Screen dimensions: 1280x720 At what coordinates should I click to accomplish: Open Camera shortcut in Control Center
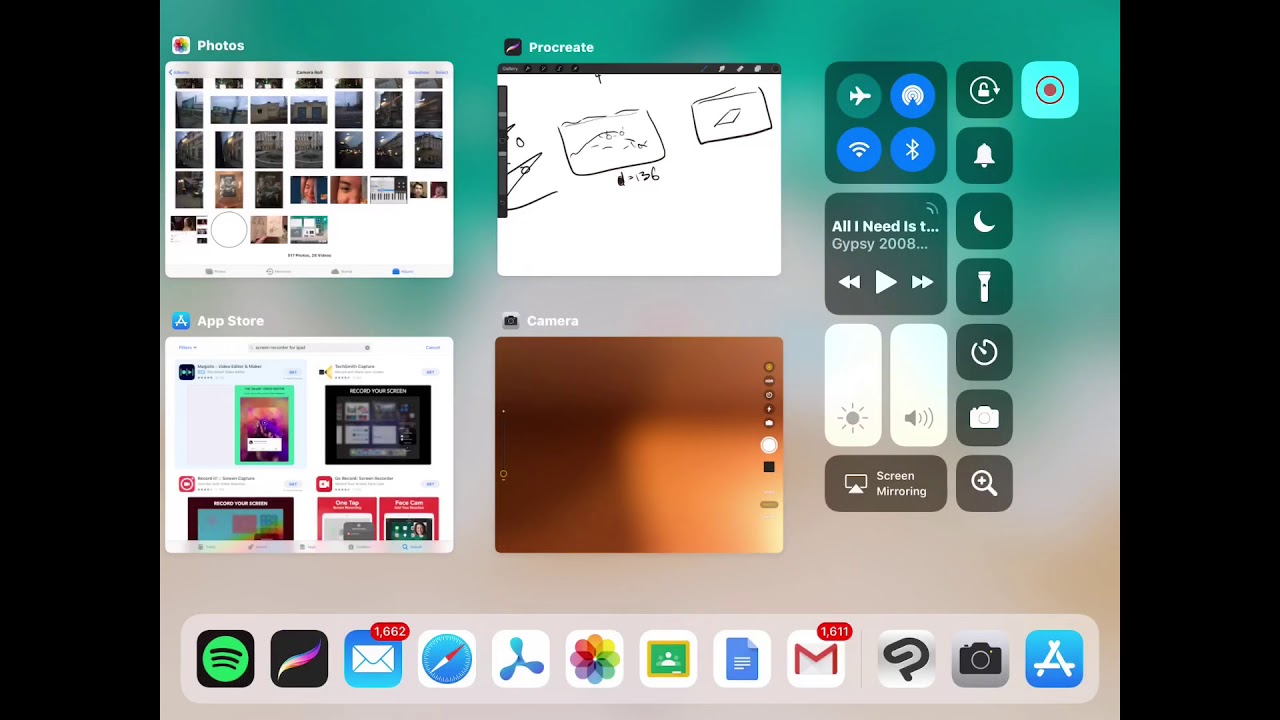tap(984, 418)
